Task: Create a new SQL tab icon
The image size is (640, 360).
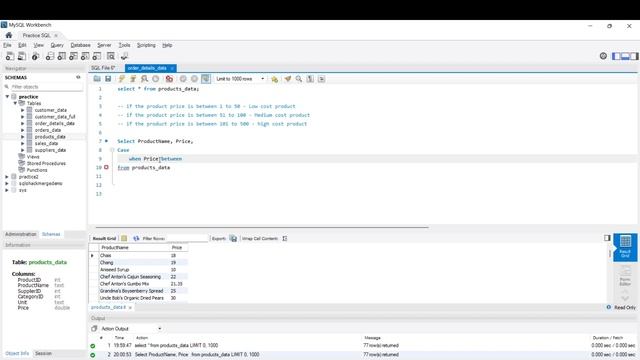Action: [9, 56]
